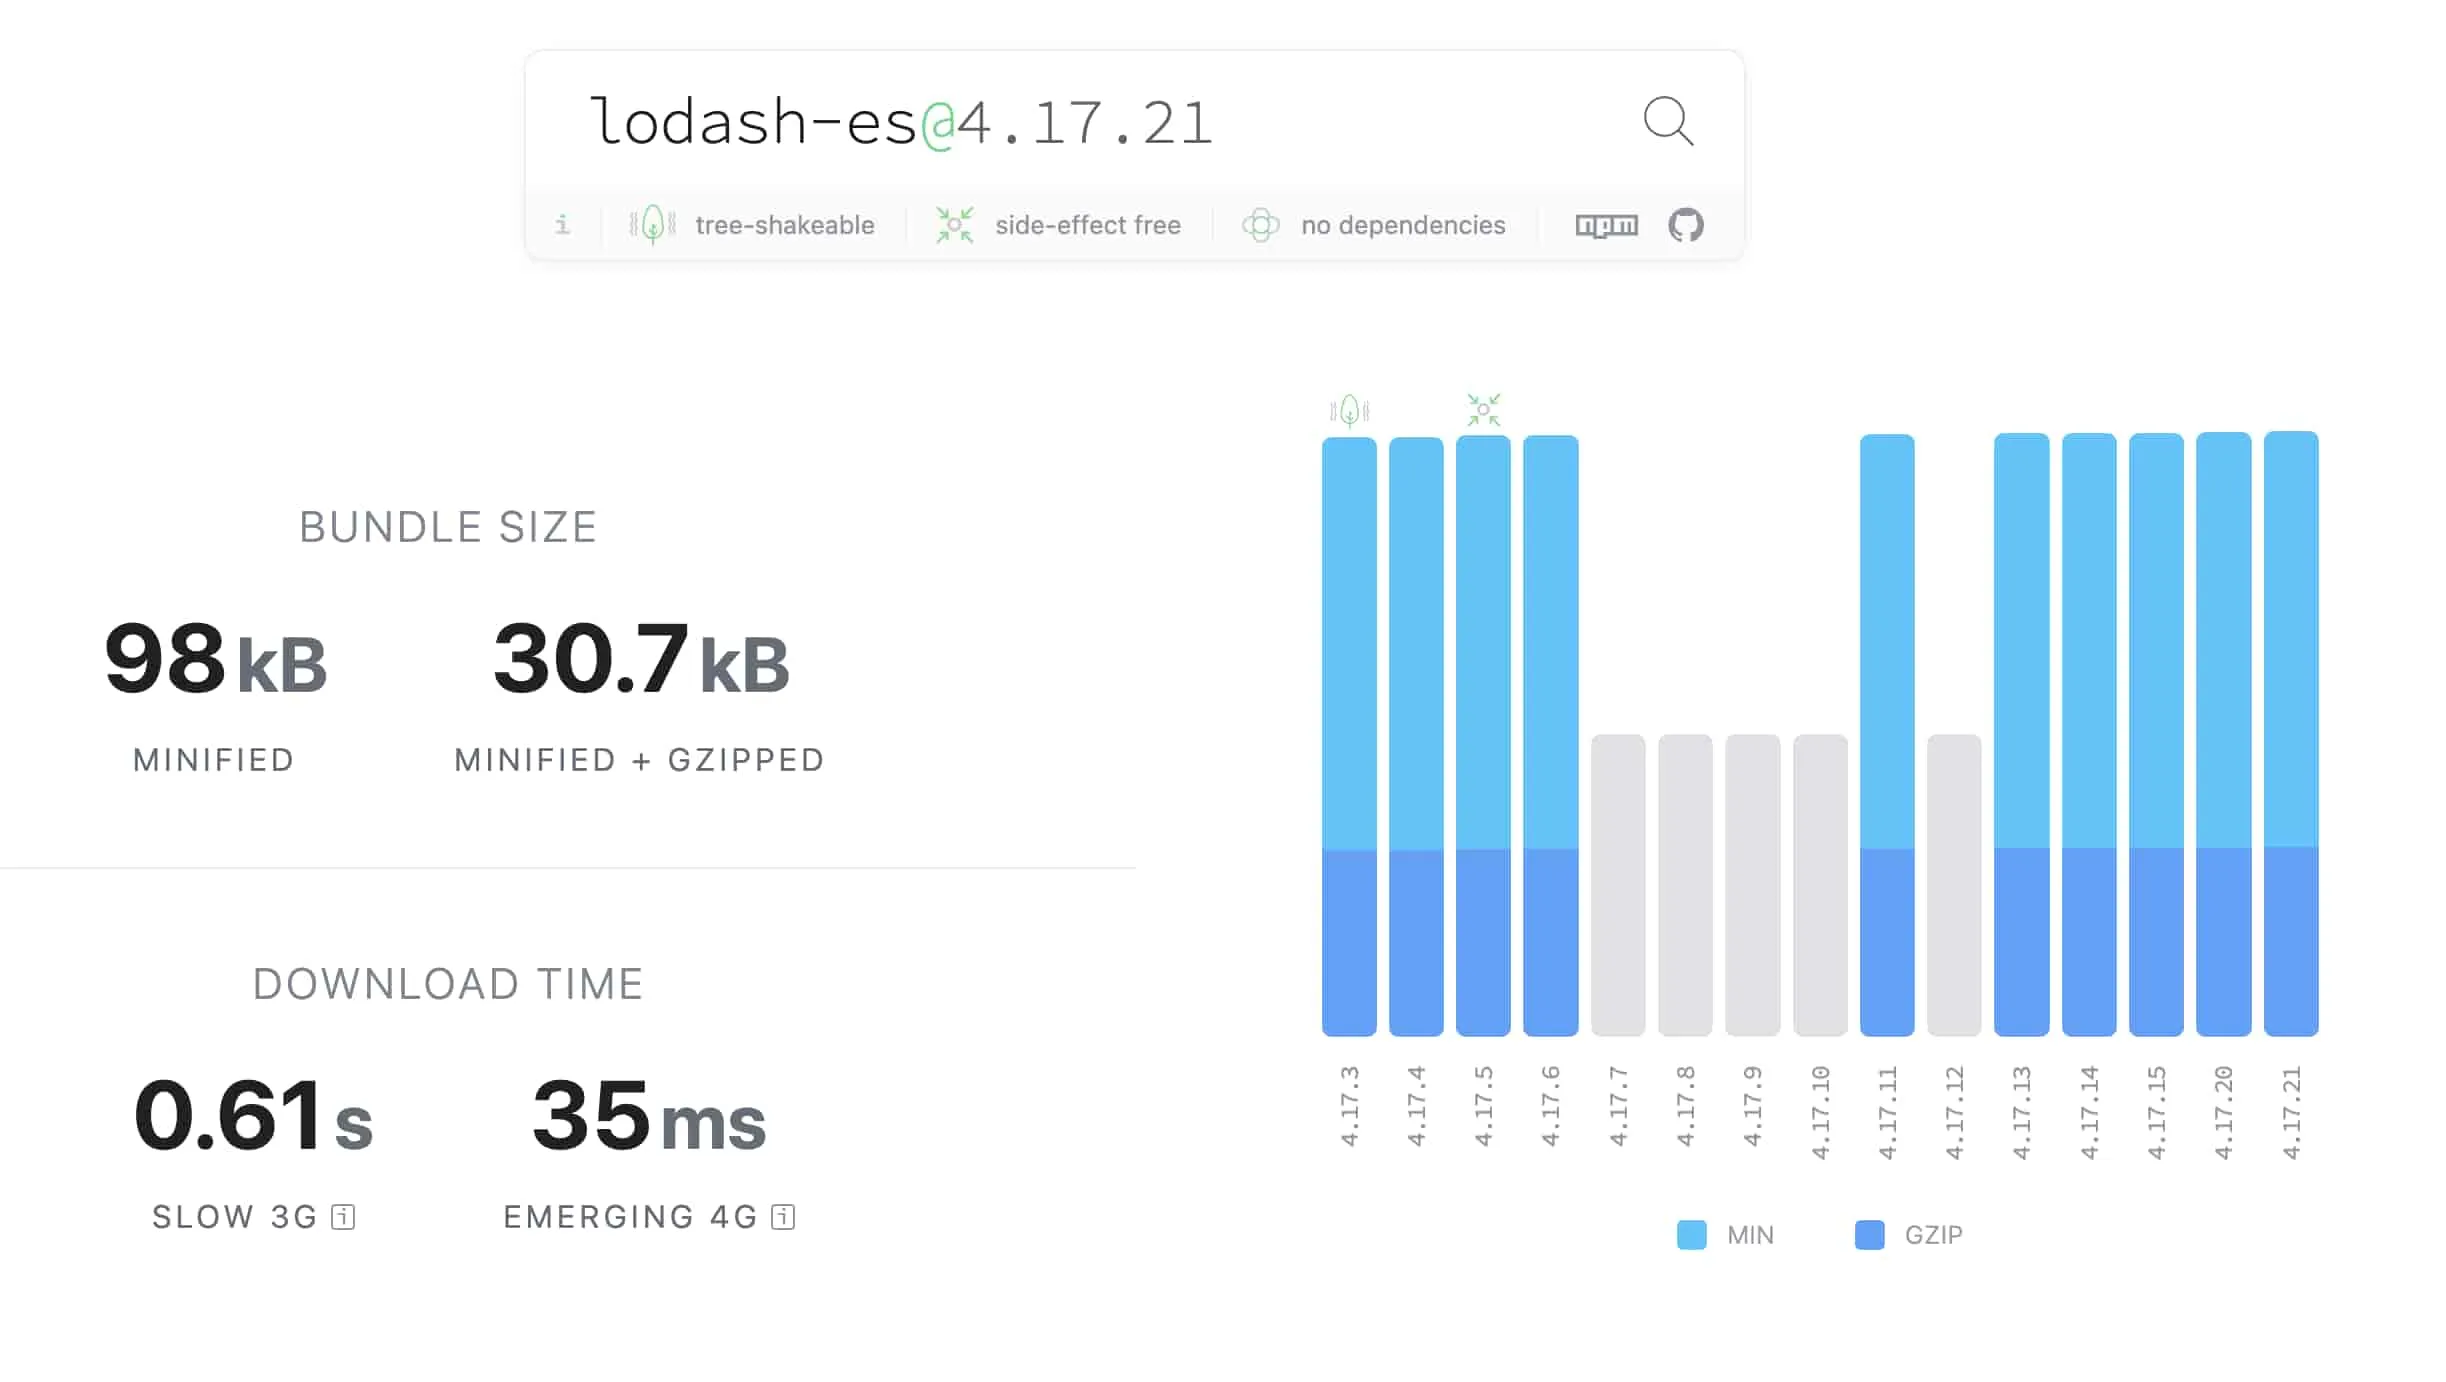Click tree icon above the 4.17.3 bar

[x=1349, y=410]
